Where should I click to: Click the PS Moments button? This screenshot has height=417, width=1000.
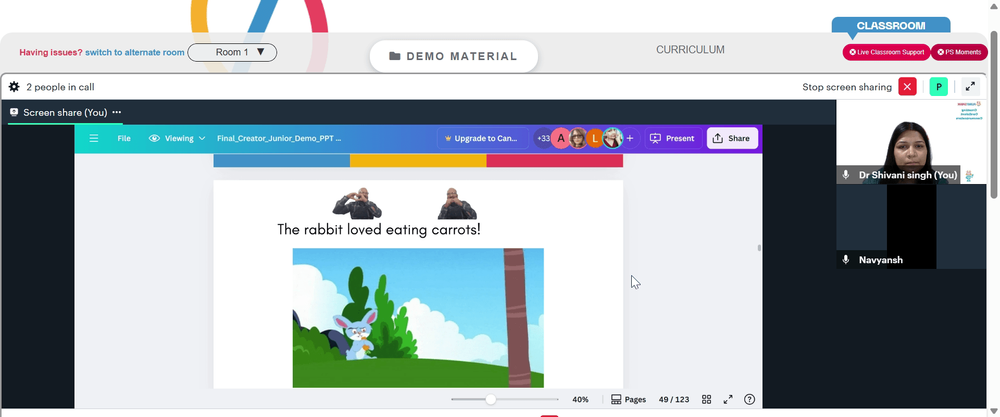(959, 52)
